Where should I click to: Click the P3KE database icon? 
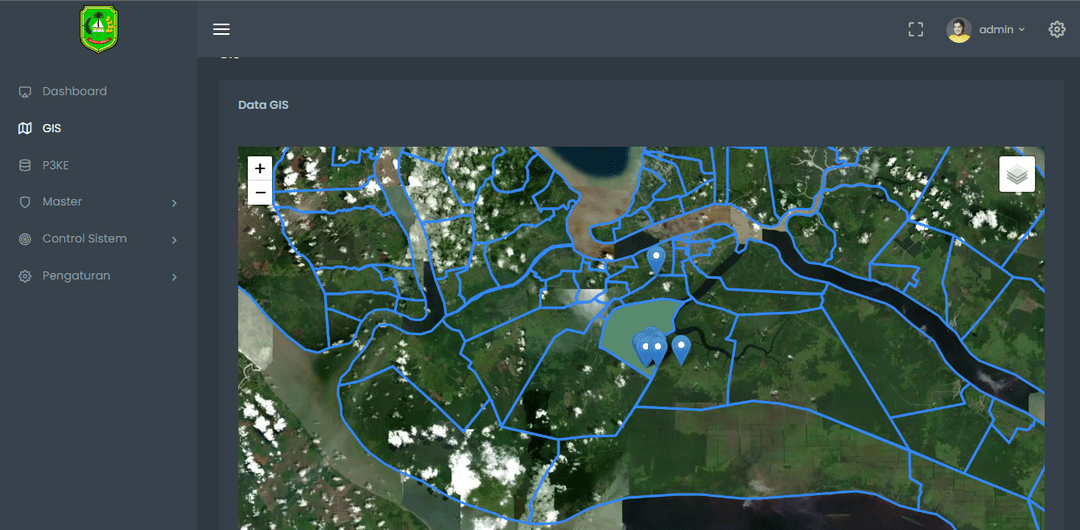25,165
